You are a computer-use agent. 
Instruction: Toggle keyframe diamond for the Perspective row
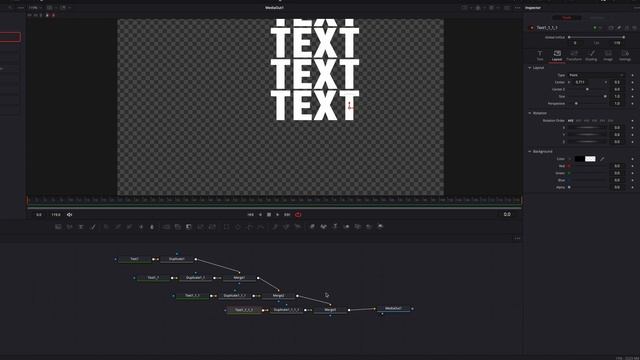coord(633,103)
